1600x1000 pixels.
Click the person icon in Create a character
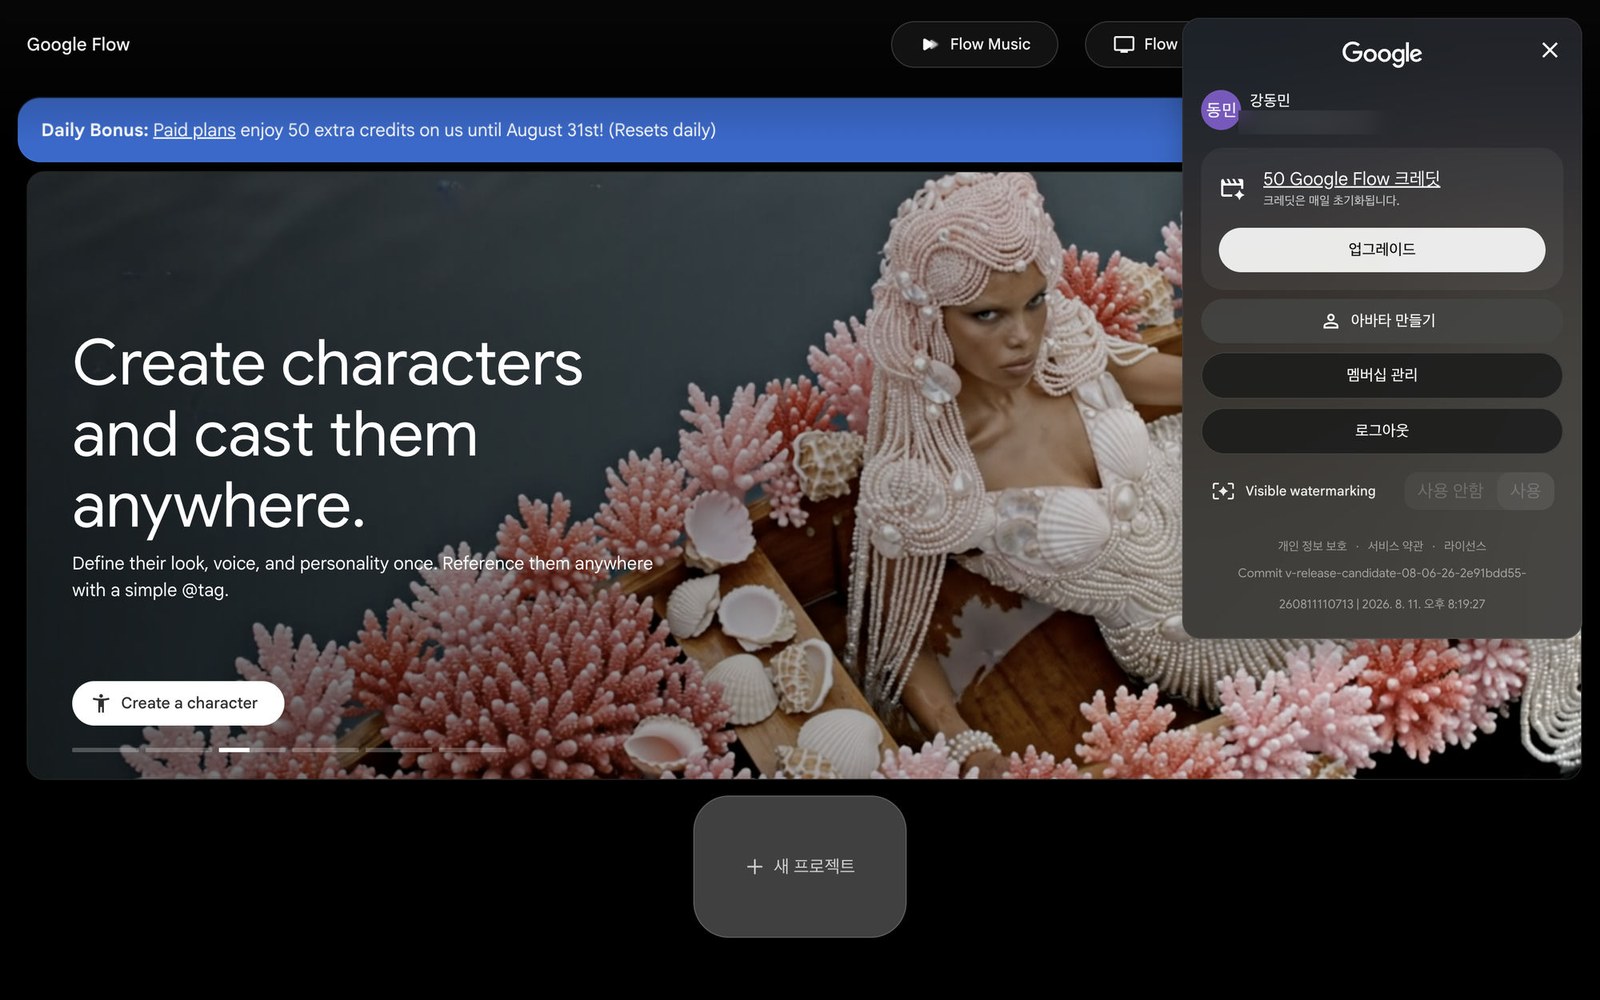(101, 703)
